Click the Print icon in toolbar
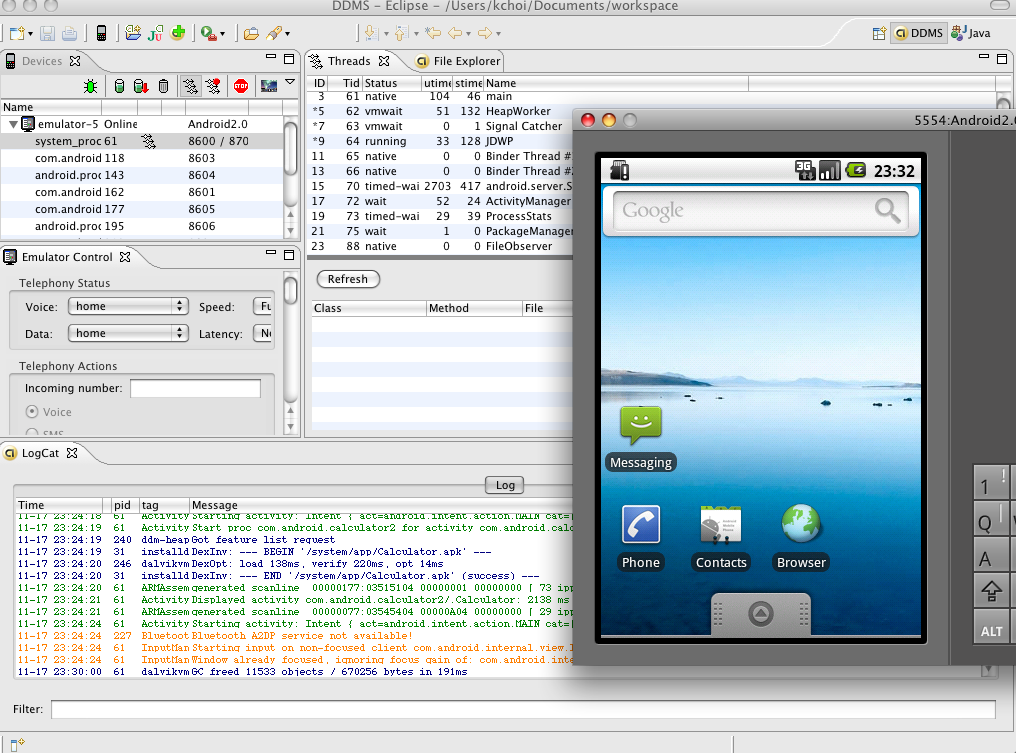 coord(69,33)
